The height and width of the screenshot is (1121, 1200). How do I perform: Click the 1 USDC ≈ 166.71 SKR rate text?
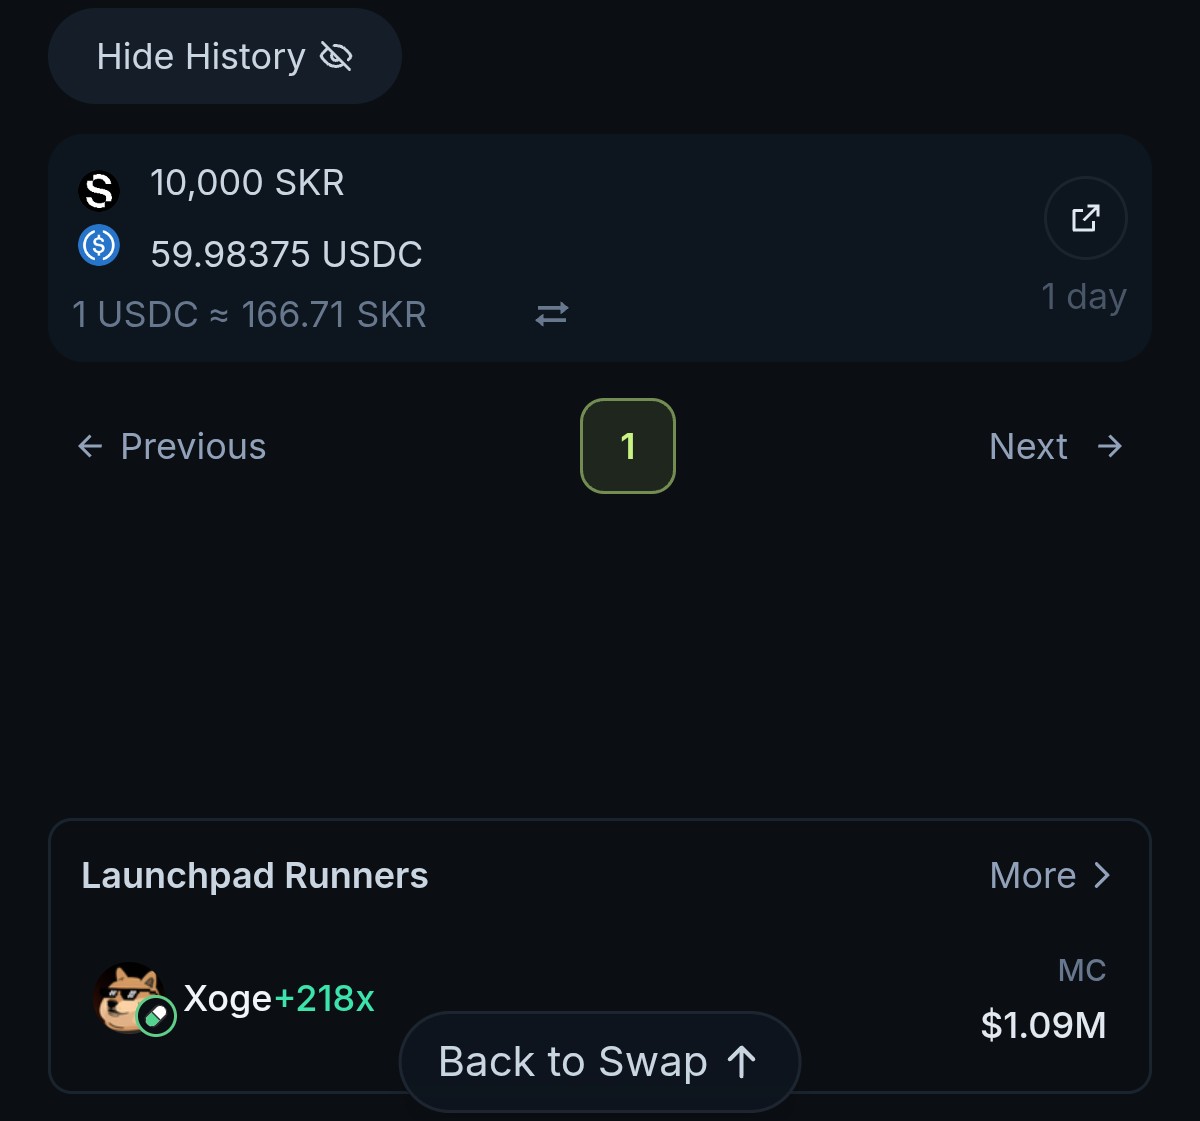click(249, 315)
